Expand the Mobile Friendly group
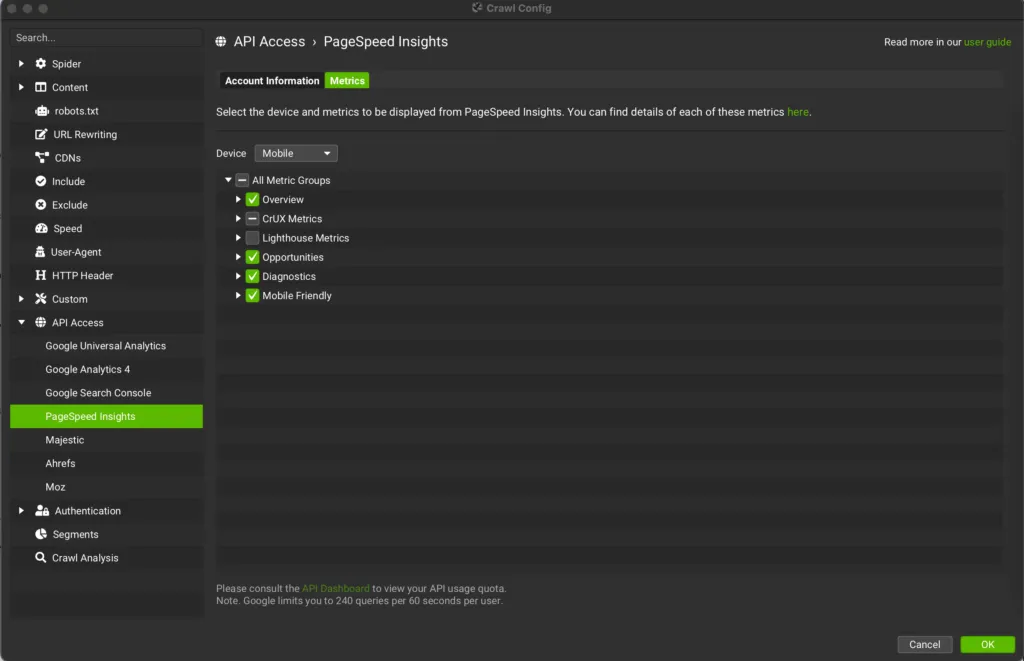Viewport: 1024px width, 661px height. point(238,295)
